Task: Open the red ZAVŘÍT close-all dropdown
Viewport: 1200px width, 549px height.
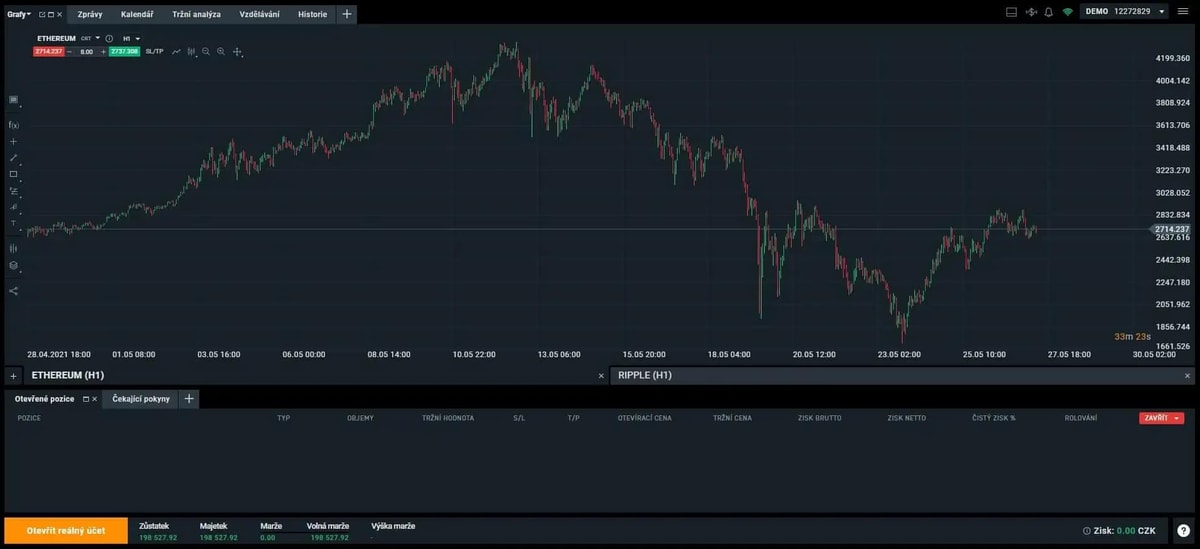Action: pos(1161,418)
